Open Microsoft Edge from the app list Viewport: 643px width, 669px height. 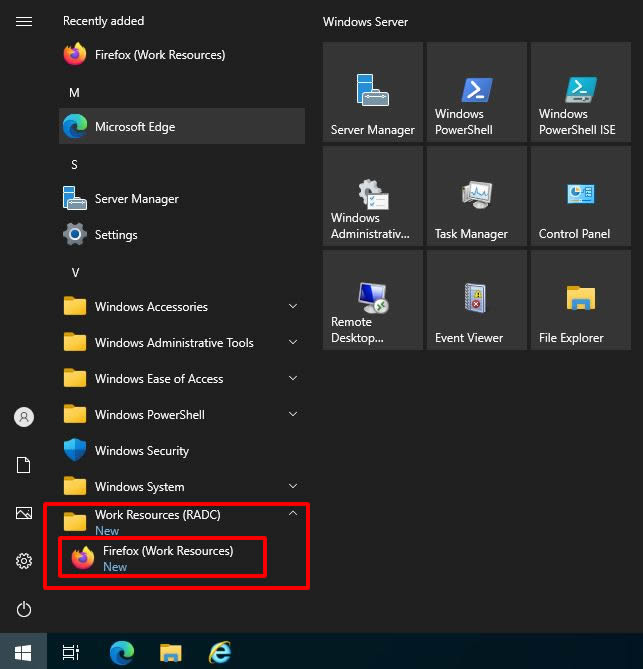coord(182,126)
